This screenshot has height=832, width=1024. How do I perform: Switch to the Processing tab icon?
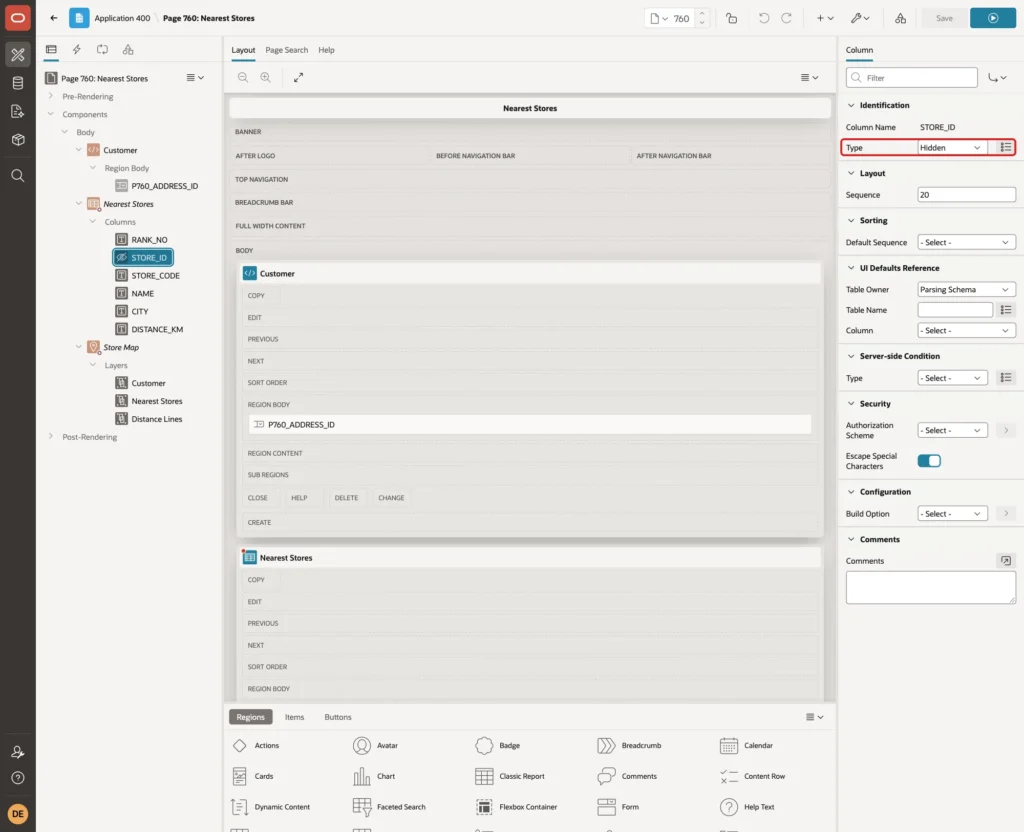[x=103, y=50]
